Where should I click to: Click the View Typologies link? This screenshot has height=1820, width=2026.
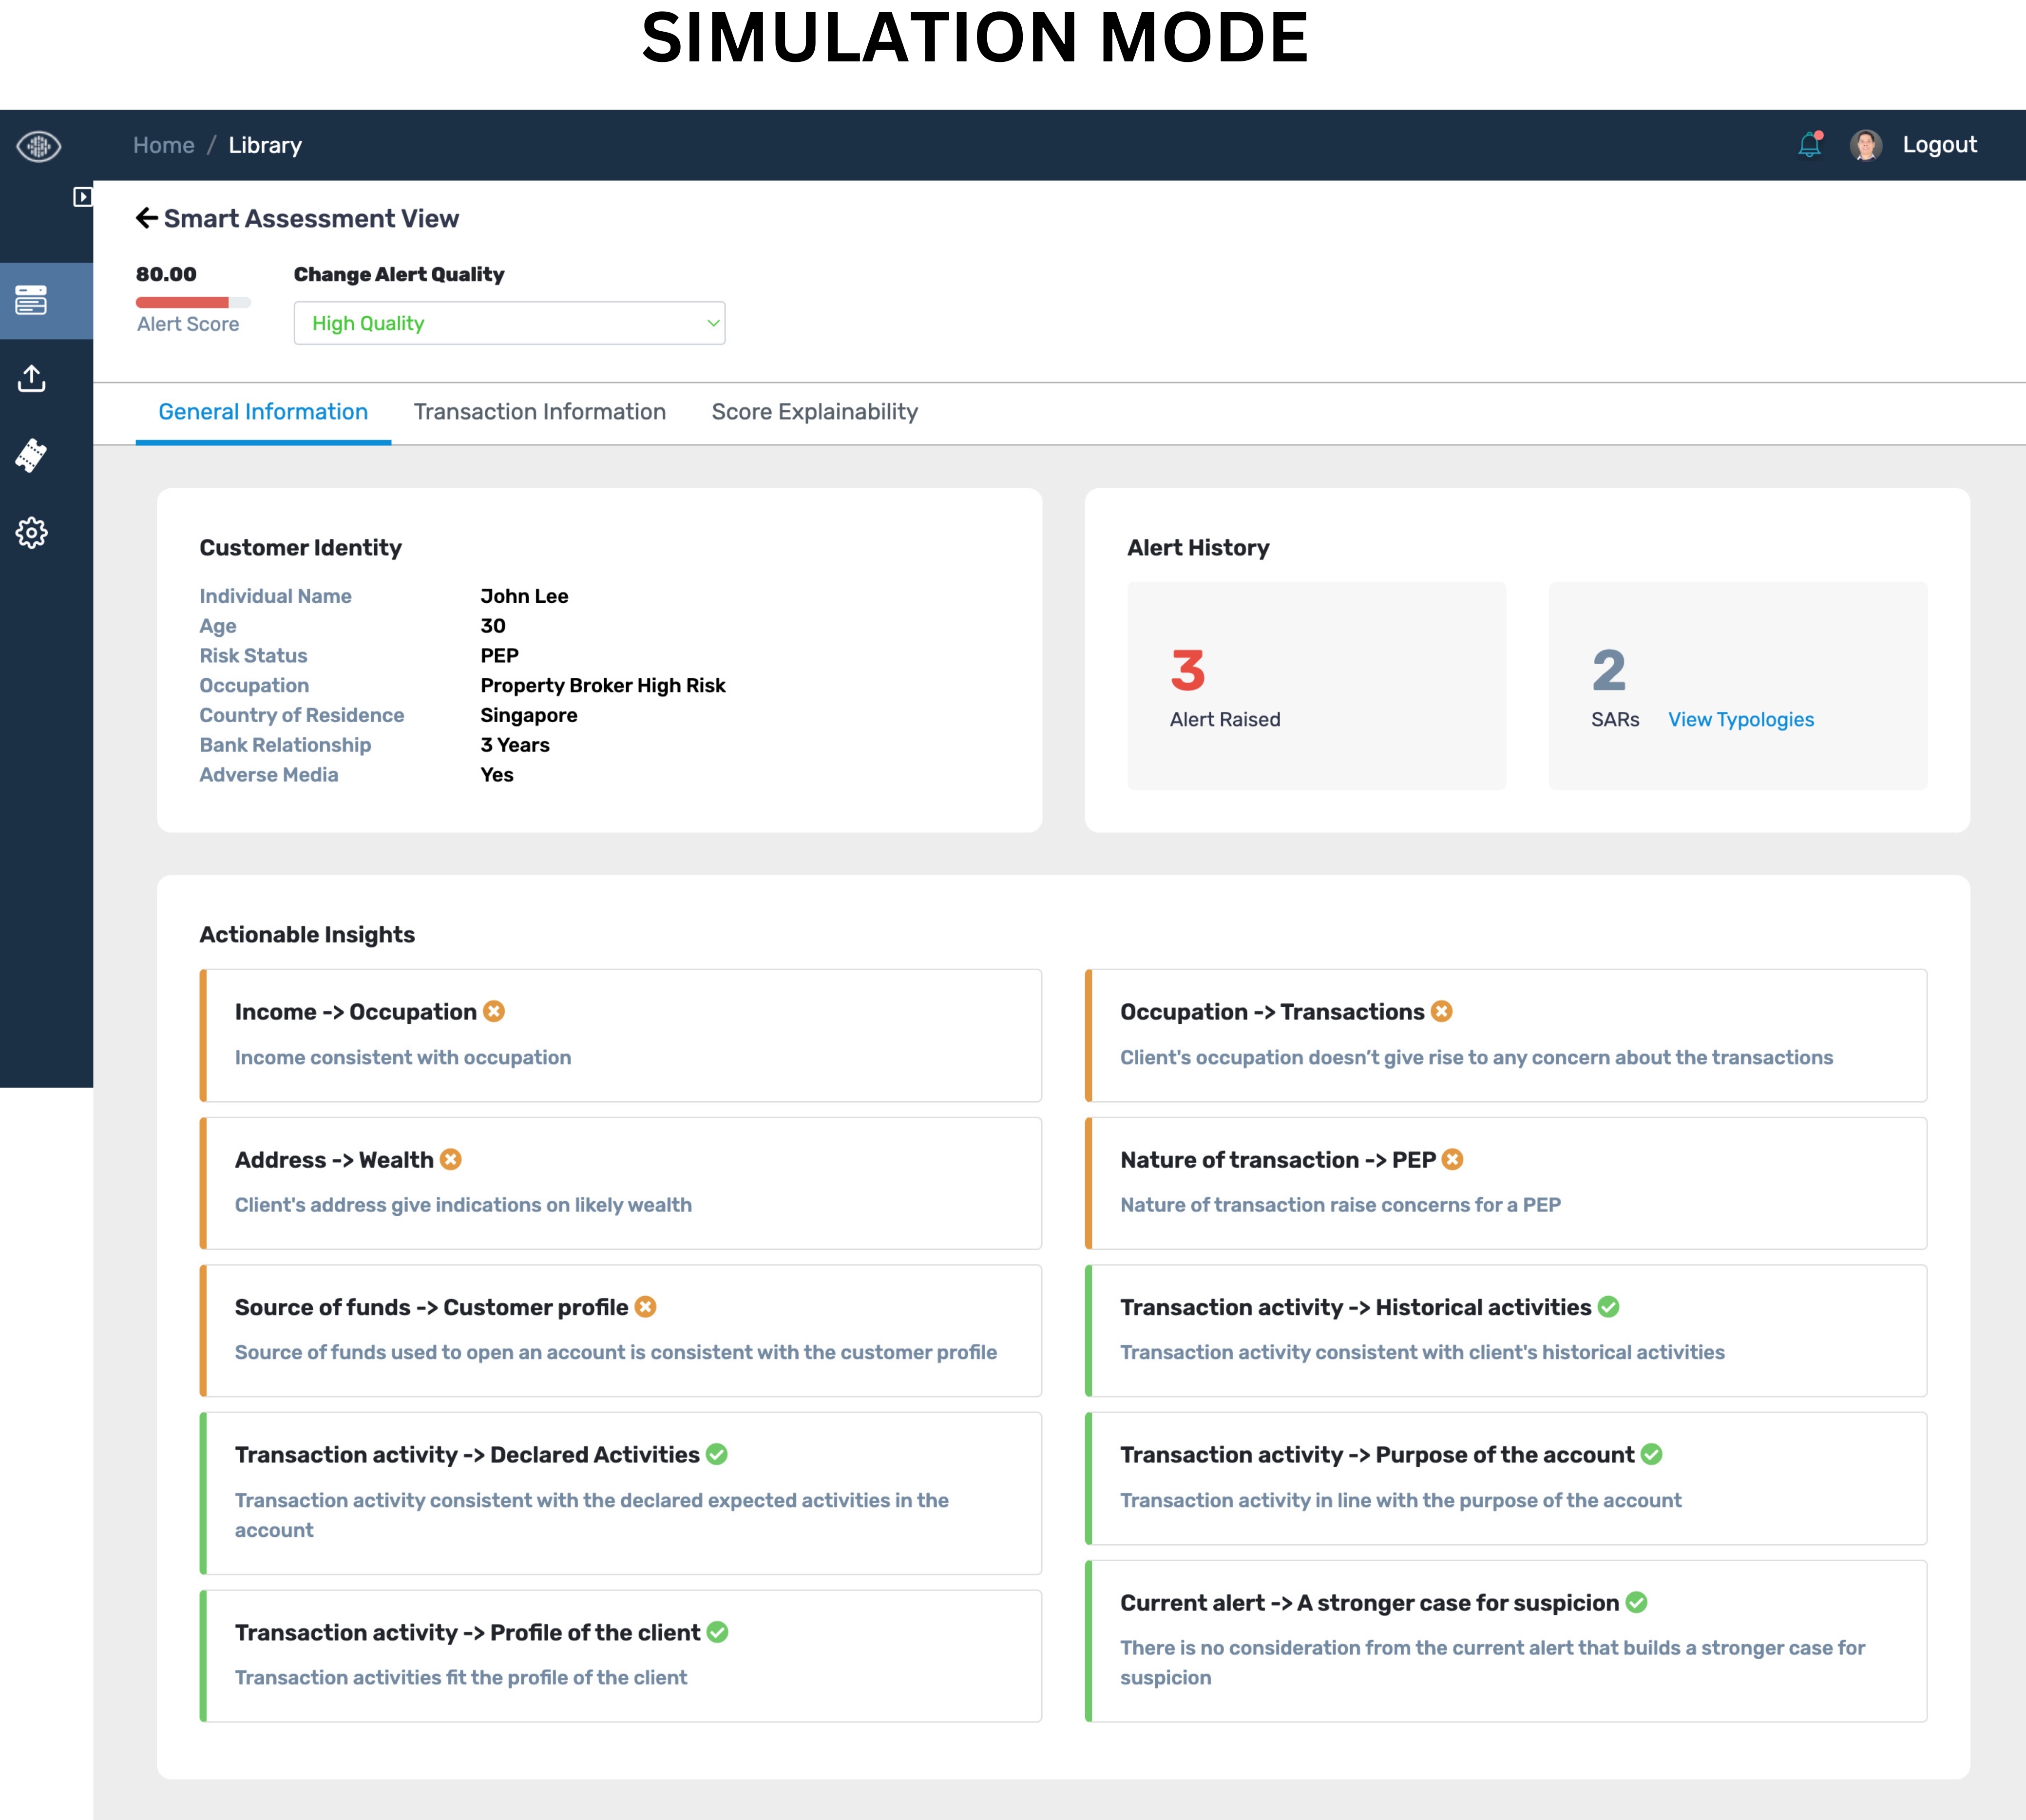pyautogui.click(x=1740, y=719)
